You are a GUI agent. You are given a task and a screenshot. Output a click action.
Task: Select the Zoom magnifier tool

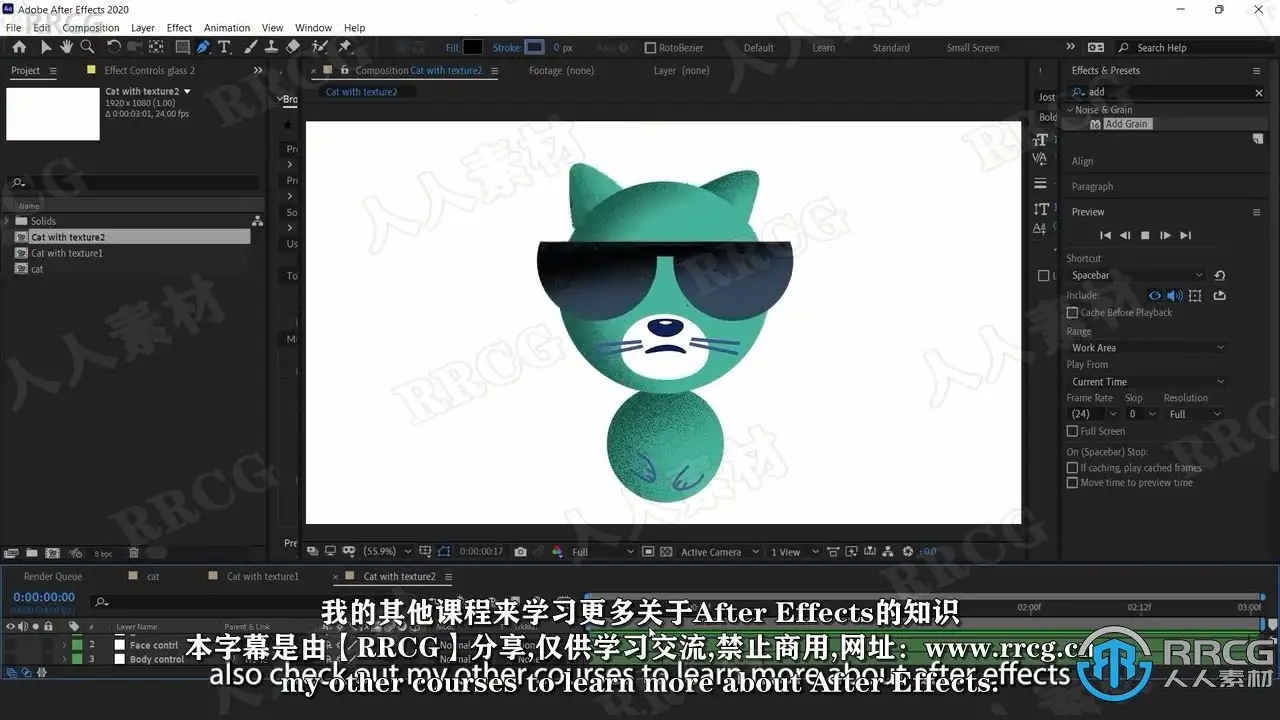[87, 47]
